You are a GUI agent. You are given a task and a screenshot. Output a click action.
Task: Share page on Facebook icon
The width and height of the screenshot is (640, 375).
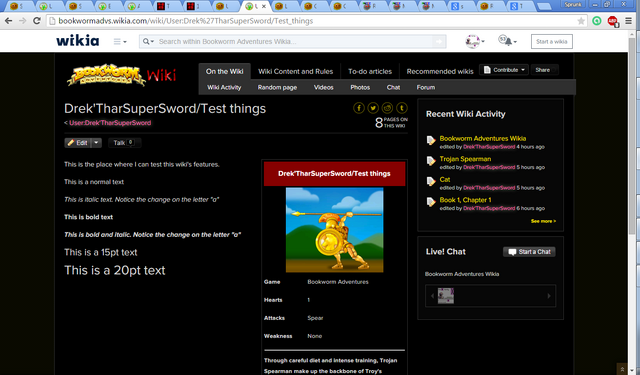tap(359, 108)
